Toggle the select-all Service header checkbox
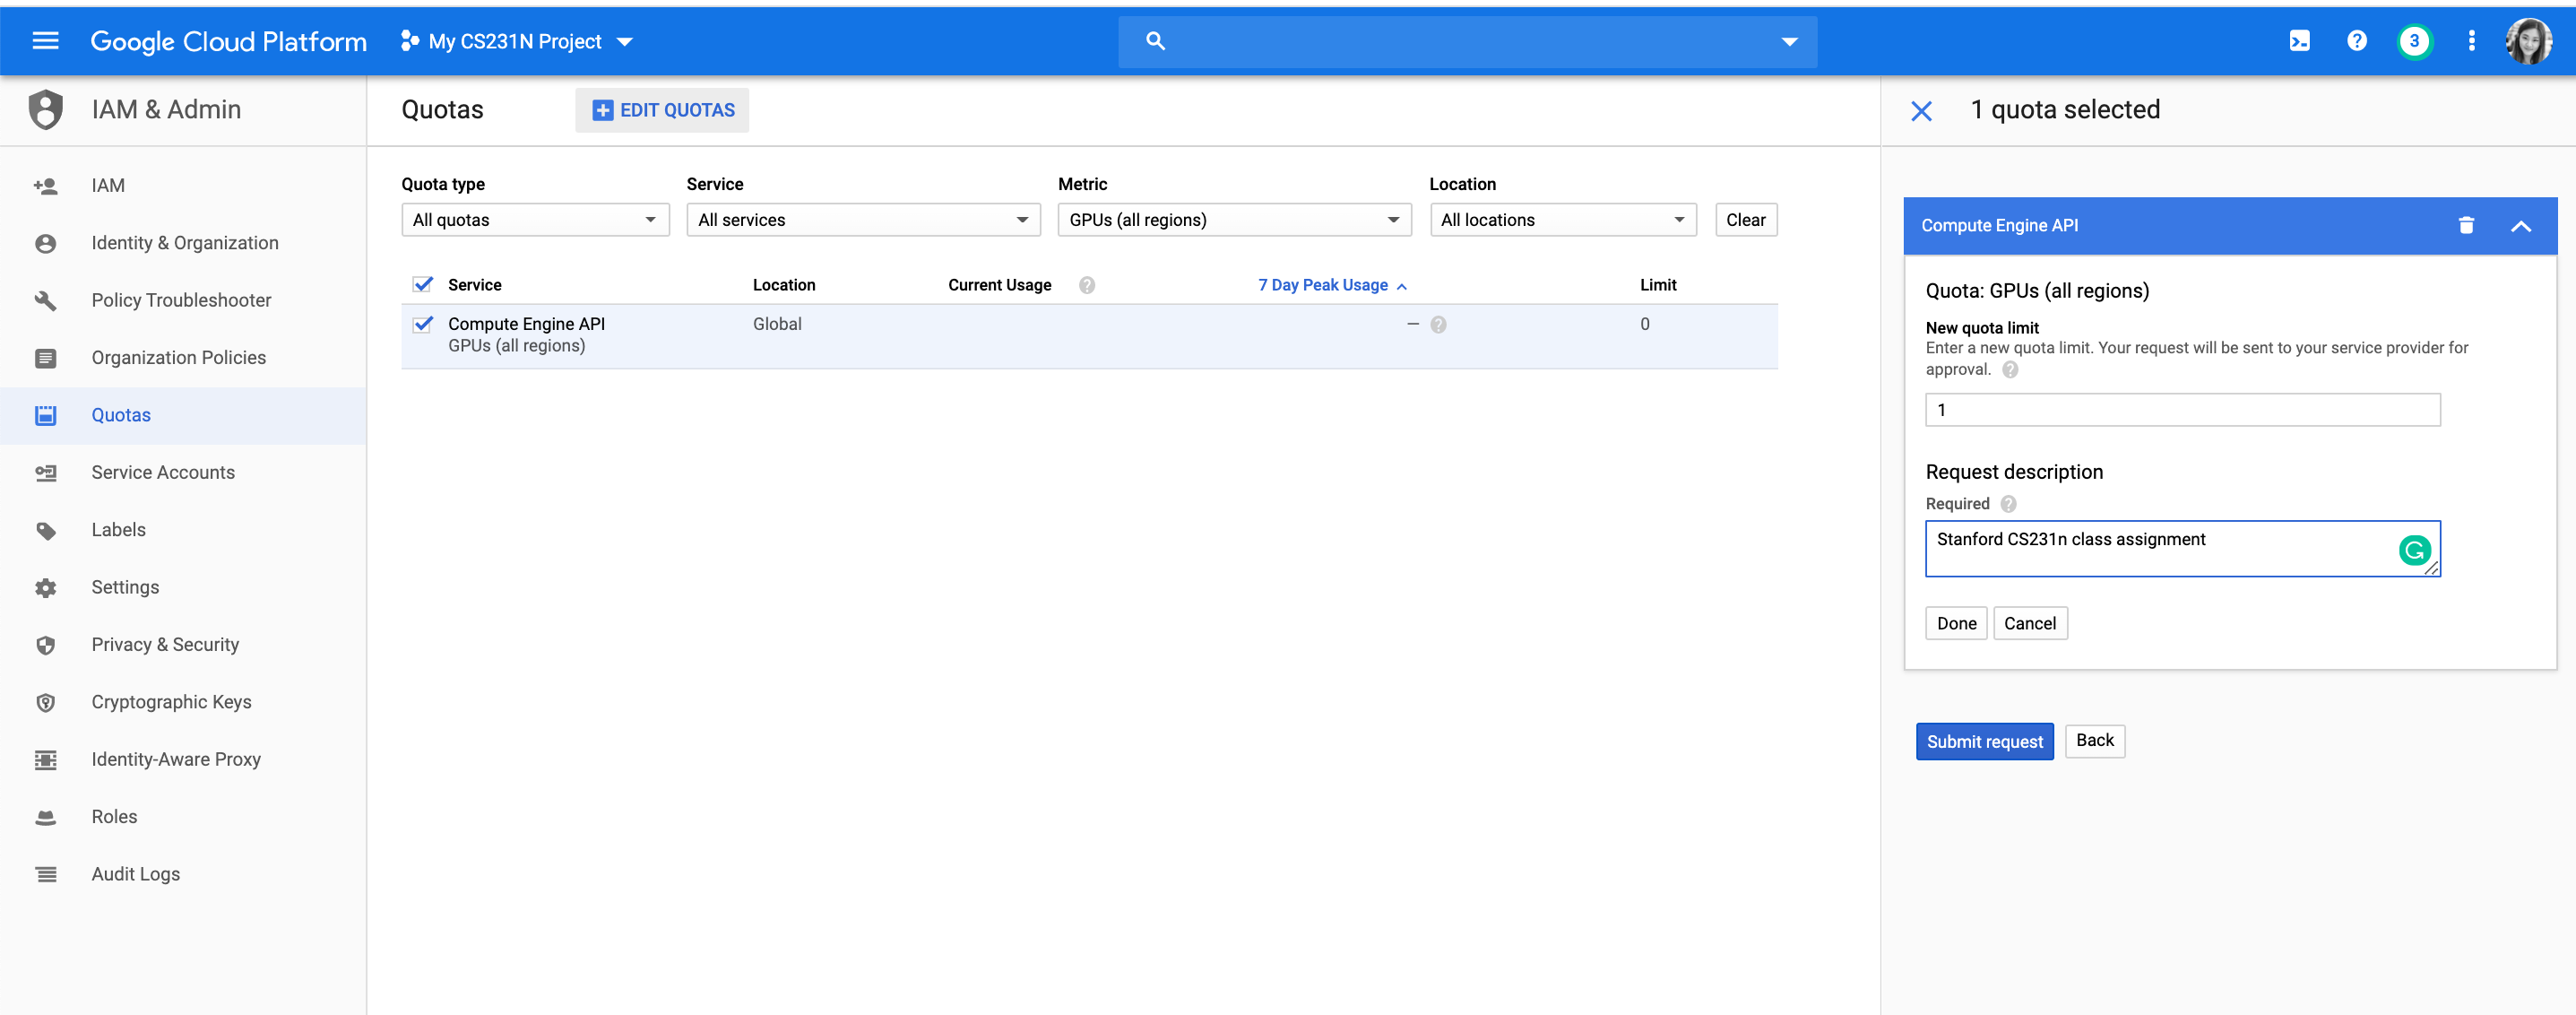This screenshot has width=2576, height=1015. [423, 285]
